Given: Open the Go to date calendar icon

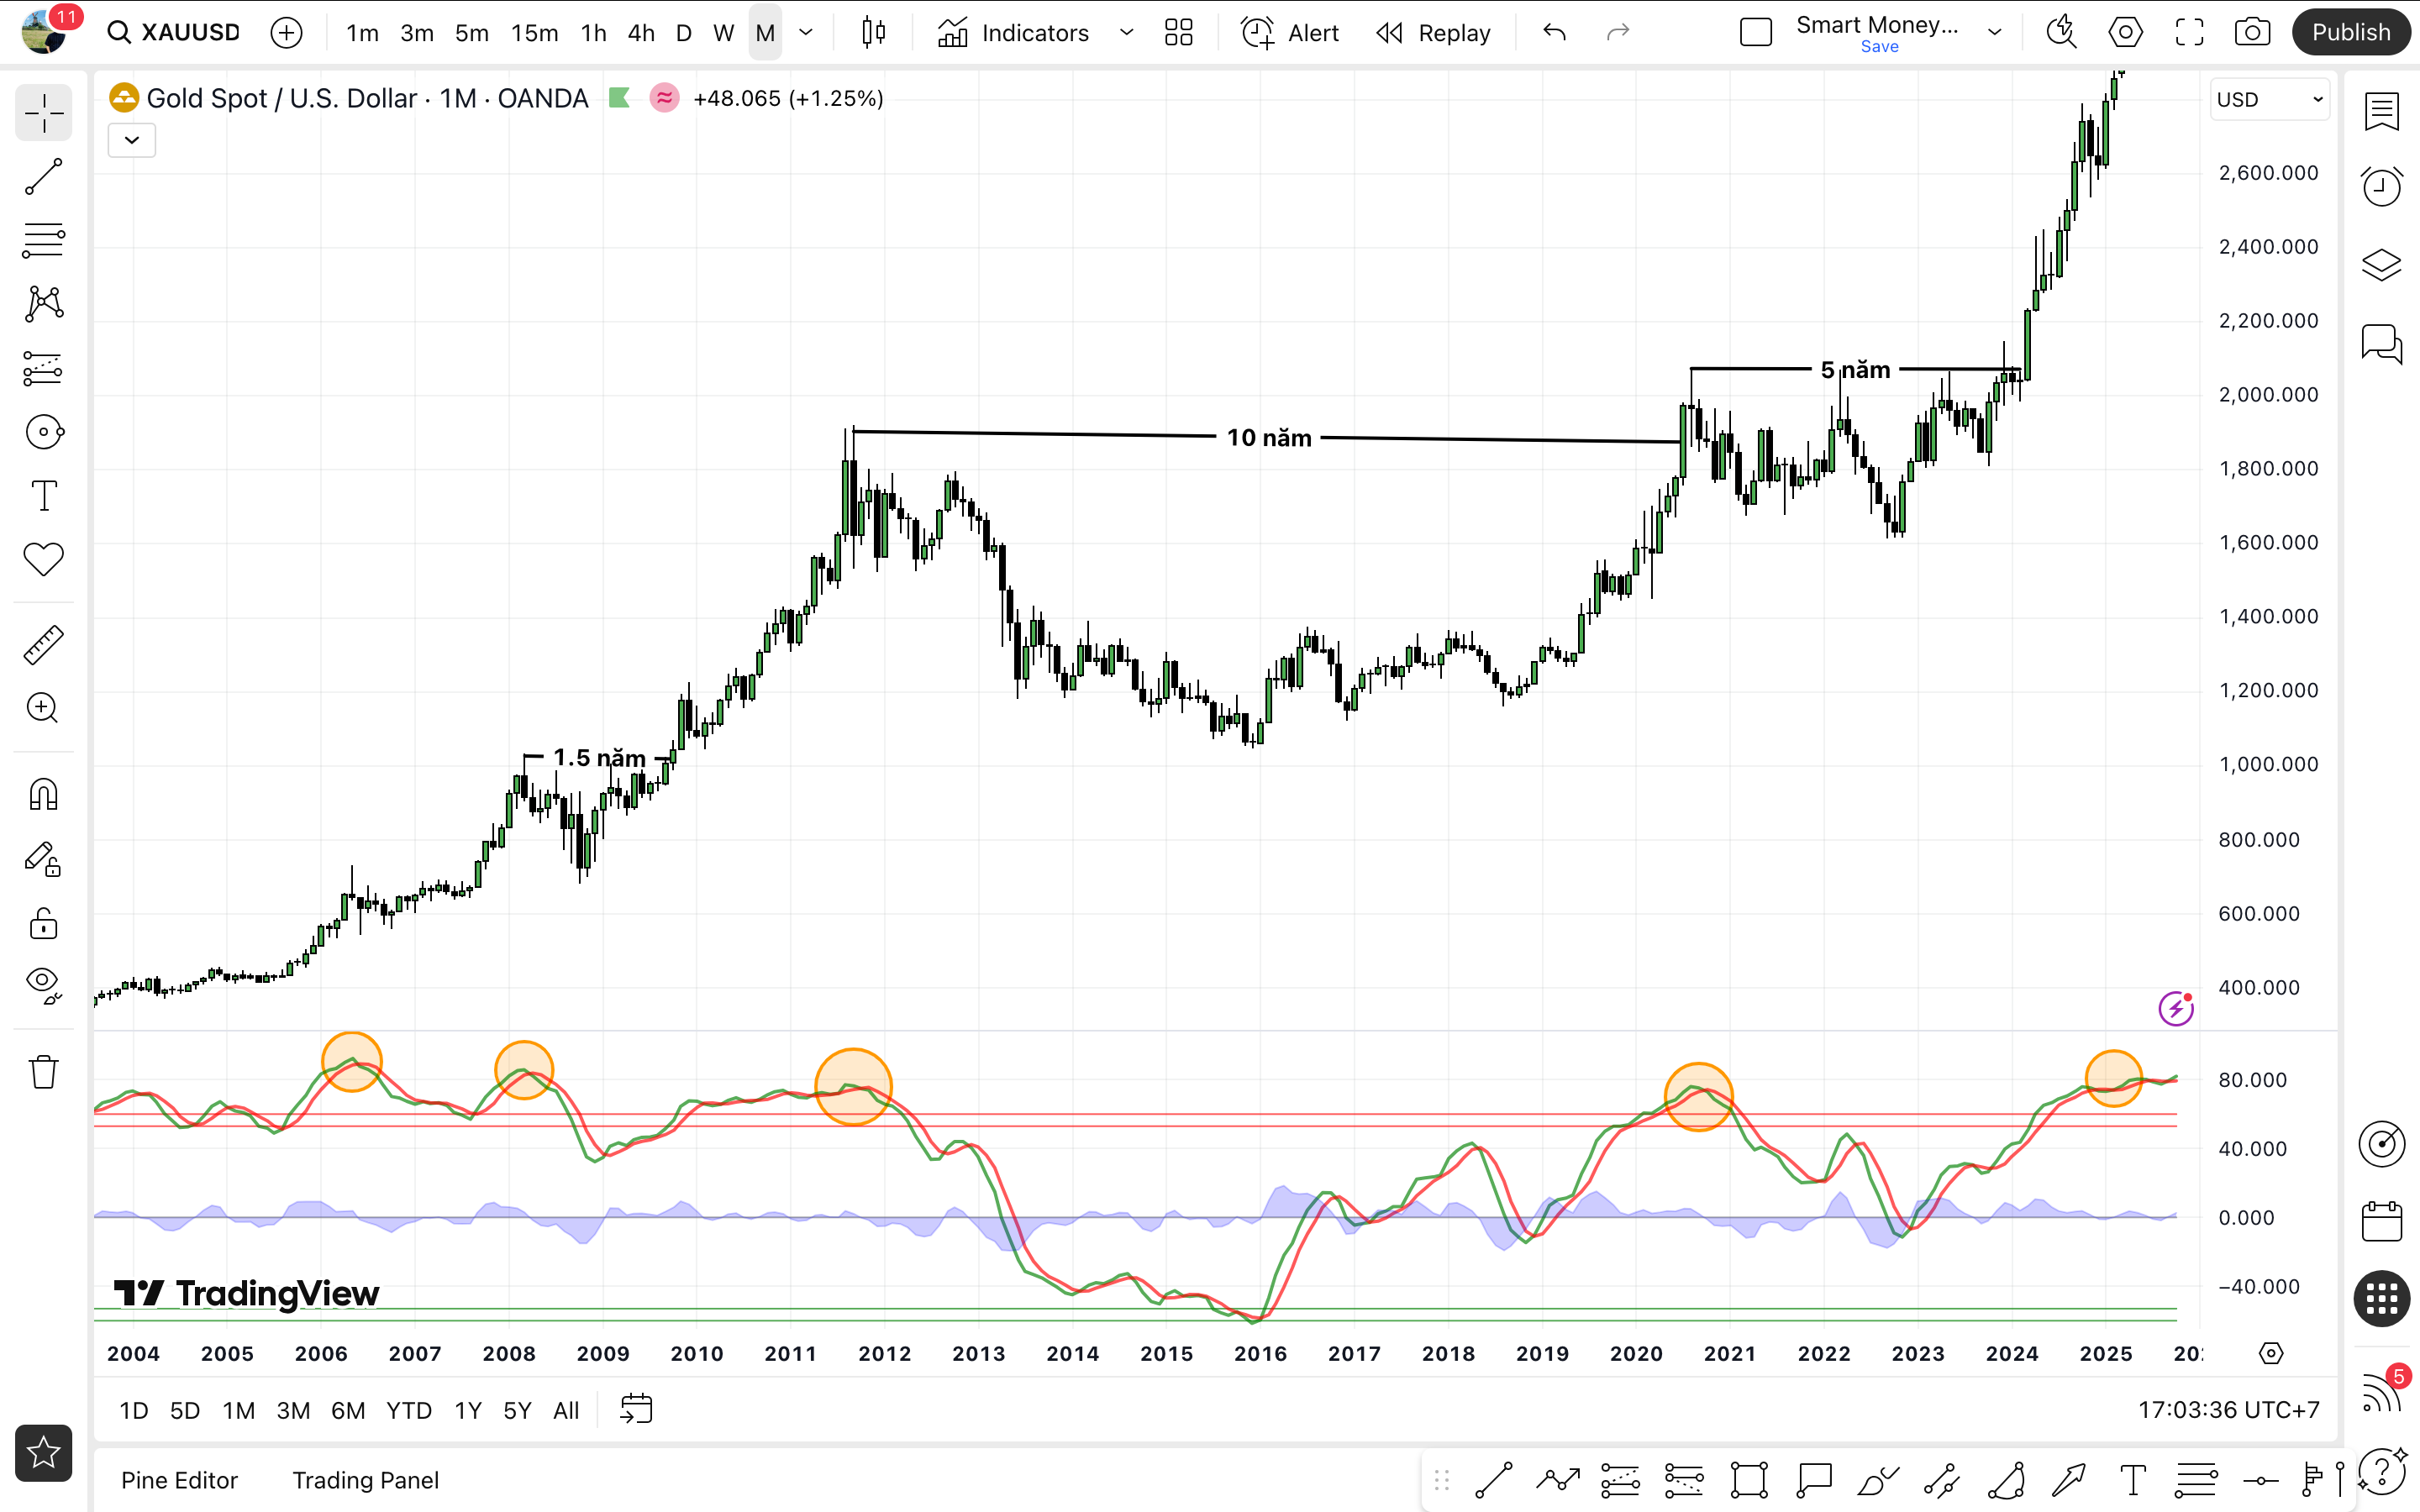Looking at the screenshot, I should click(636, 1410).
